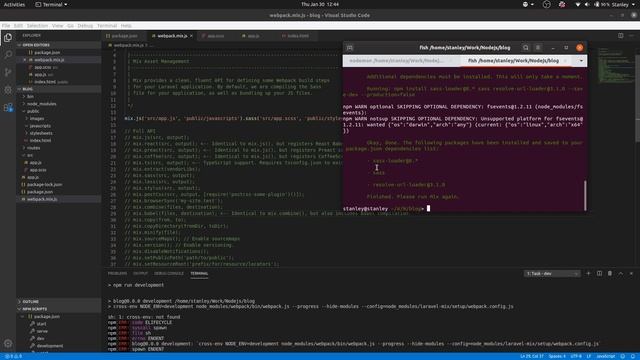The image size is (640, 360).
Task: Click the notifications bell in status bar
Action: tap(633, 356)
